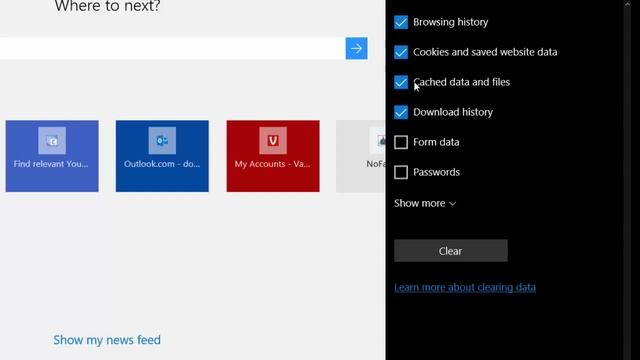The height and width of the screenshot is (360, 640).
Task: Click Show my news feed link
Action: 107,340
